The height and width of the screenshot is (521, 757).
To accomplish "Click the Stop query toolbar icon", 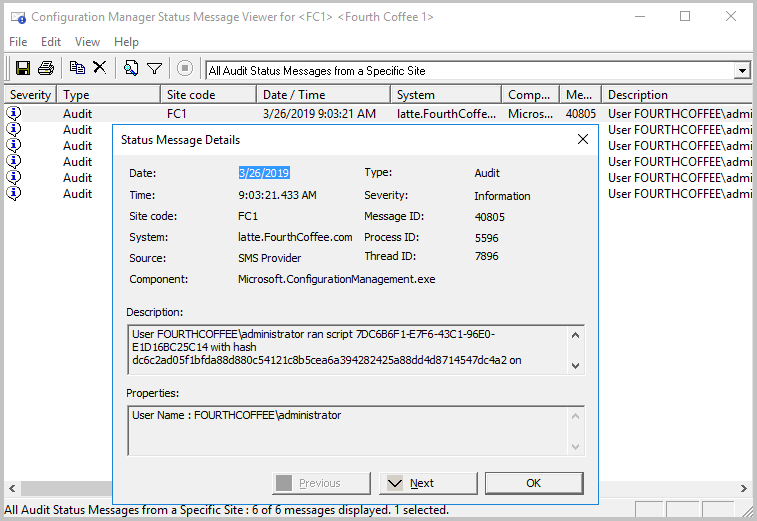I will [185, 68].
